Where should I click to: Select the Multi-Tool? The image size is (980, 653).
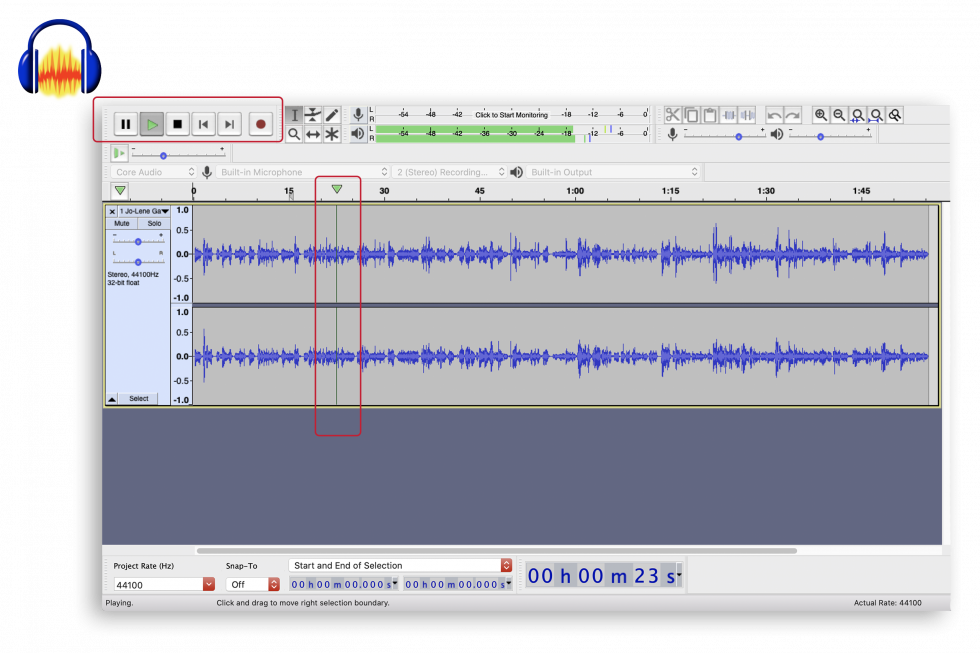coord(332,133)
